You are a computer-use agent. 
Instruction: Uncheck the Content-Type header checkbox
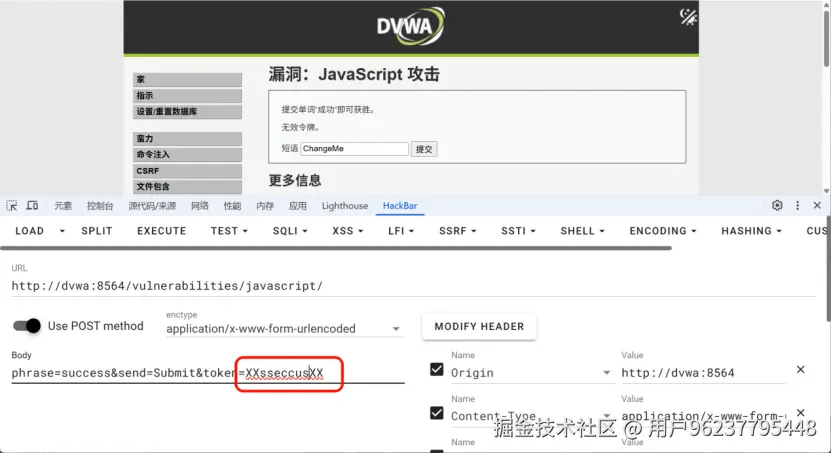point(437,413)
